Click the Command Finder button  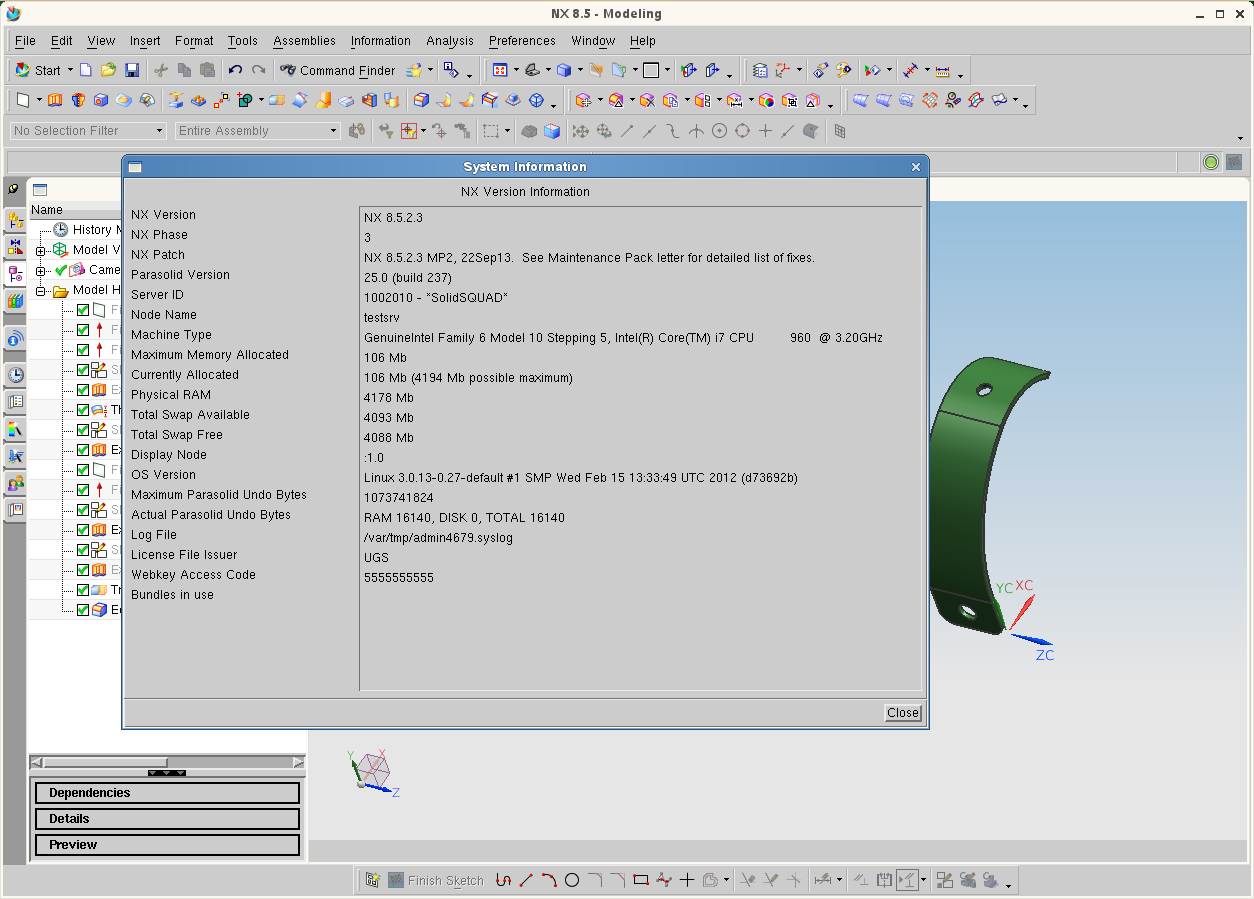(x=337, y=71)
